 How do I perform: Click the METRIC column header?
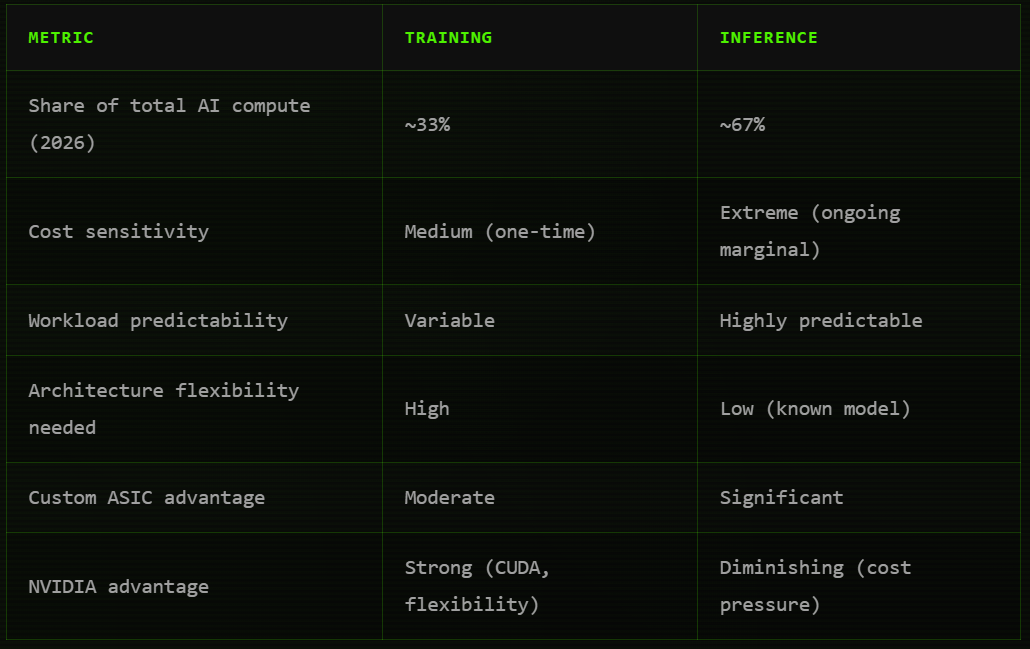click(61, 38)
